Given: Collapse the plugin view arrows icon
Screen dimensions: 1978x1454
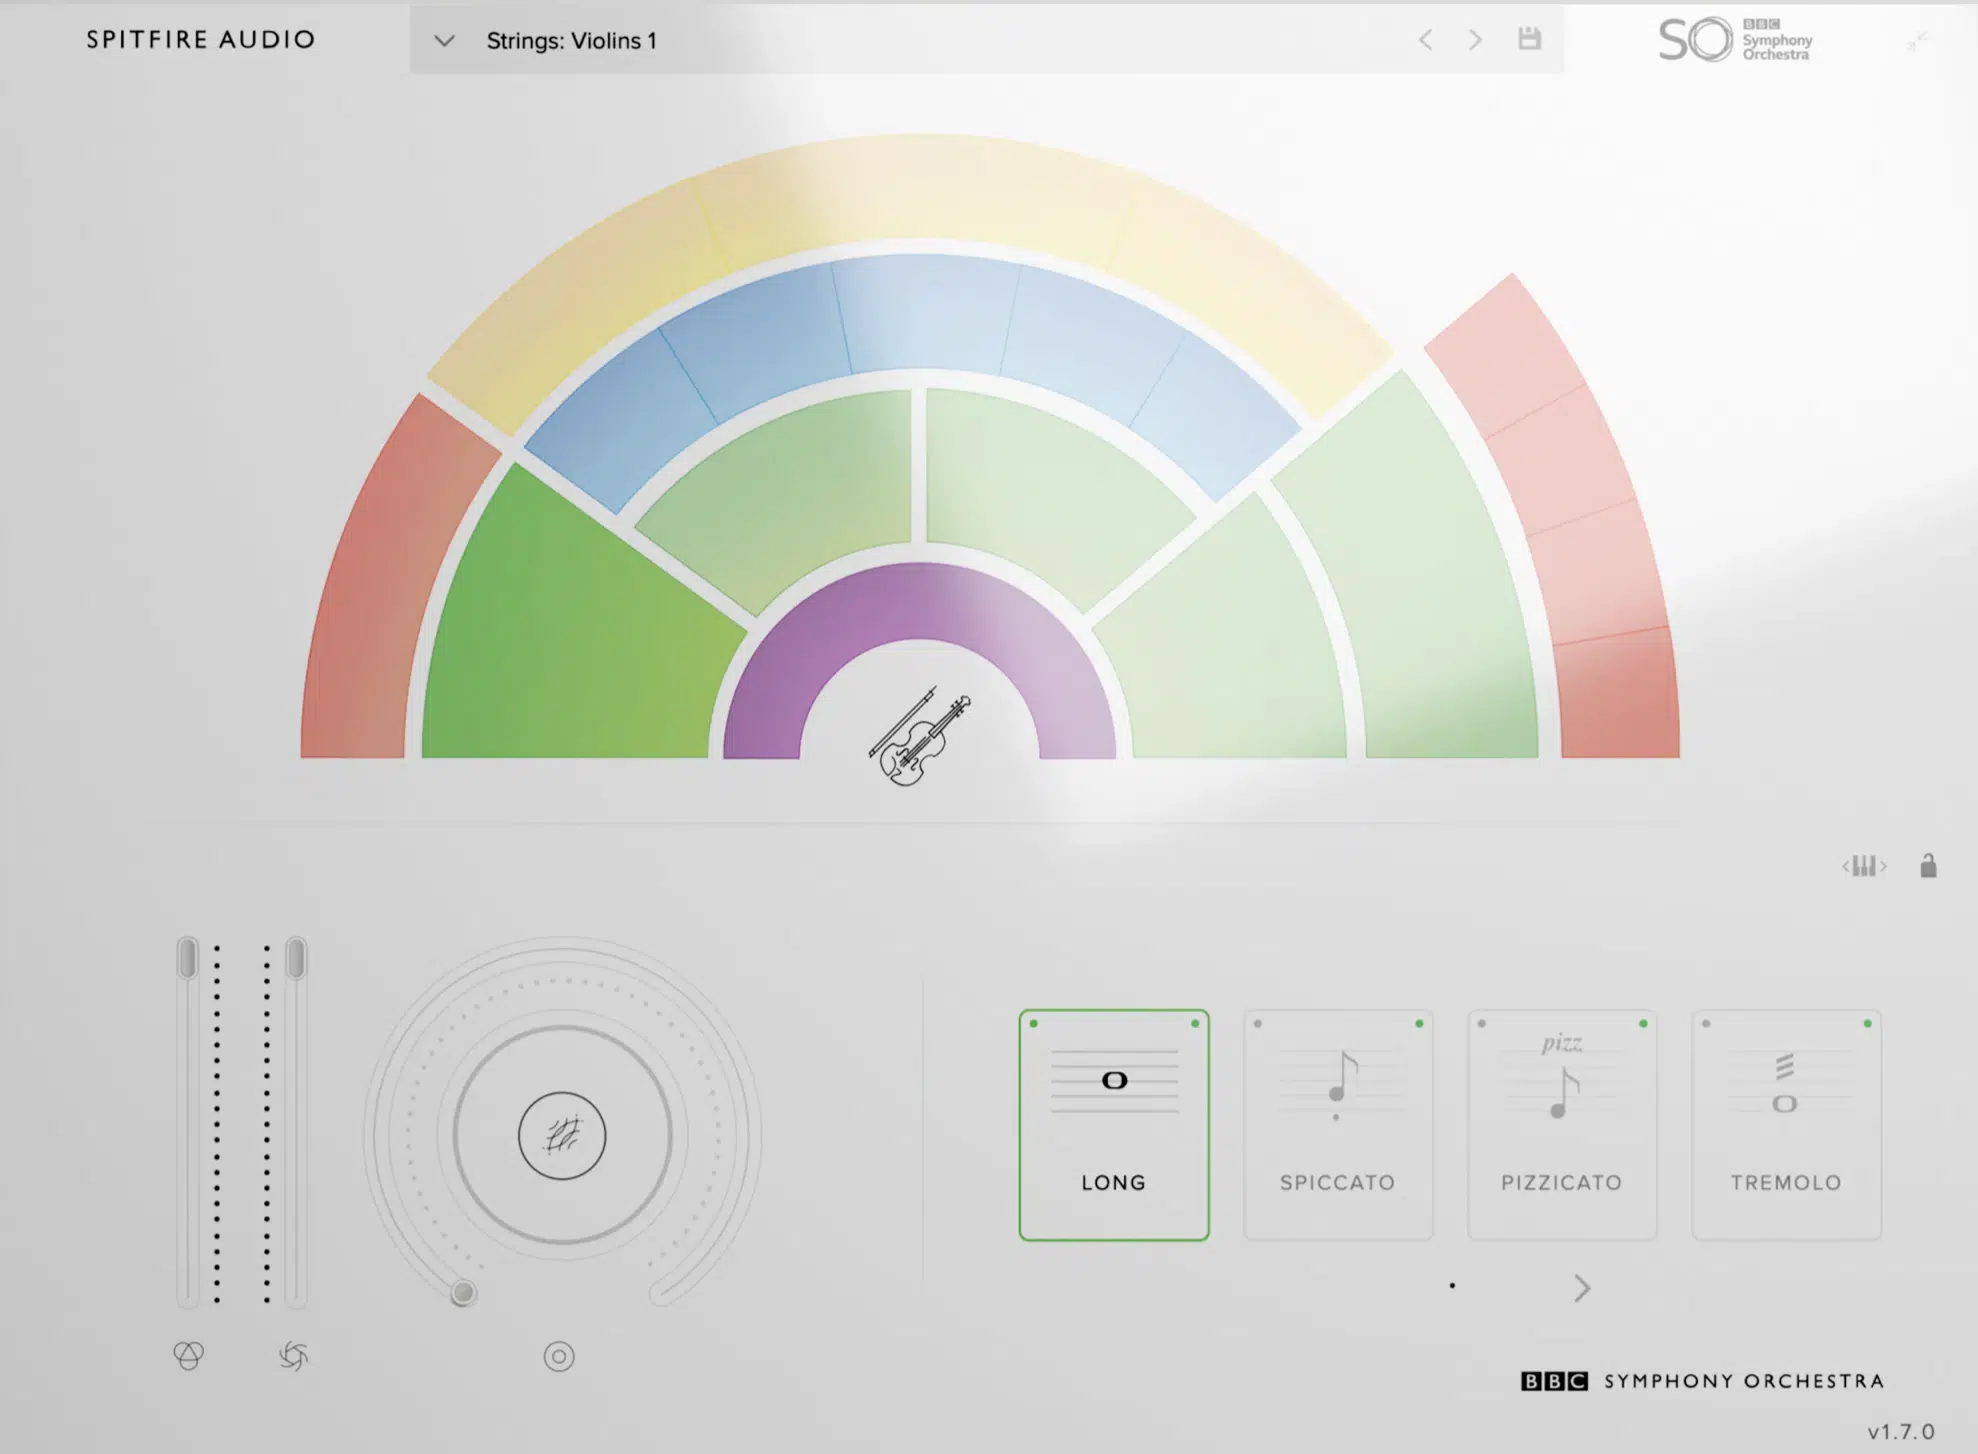Looking at the screenshot, I should pyautogui.click(x=1916, y=40).
